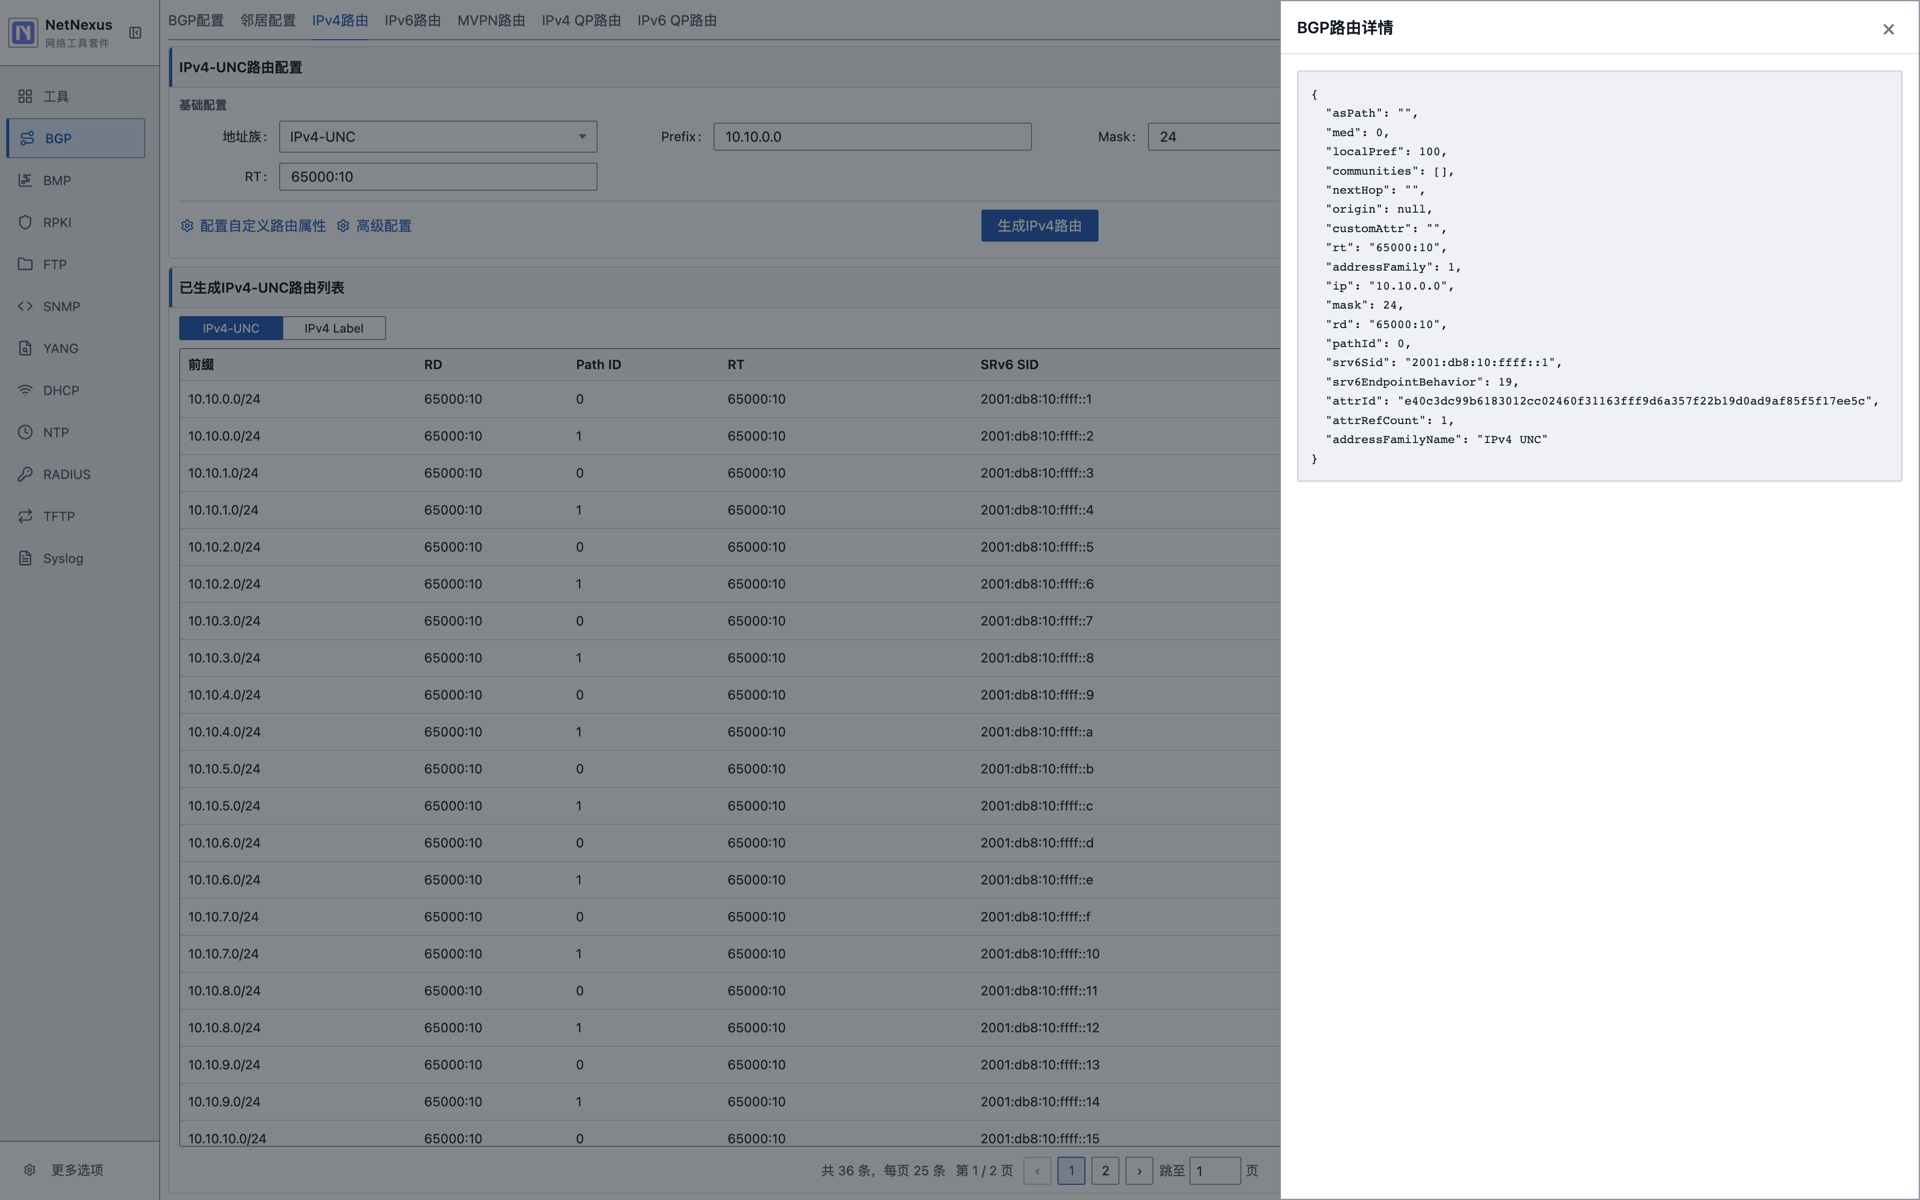Switch to the MVPN路由 tab
Viewport: 1920px width, 1200px height.
point(491,20)
